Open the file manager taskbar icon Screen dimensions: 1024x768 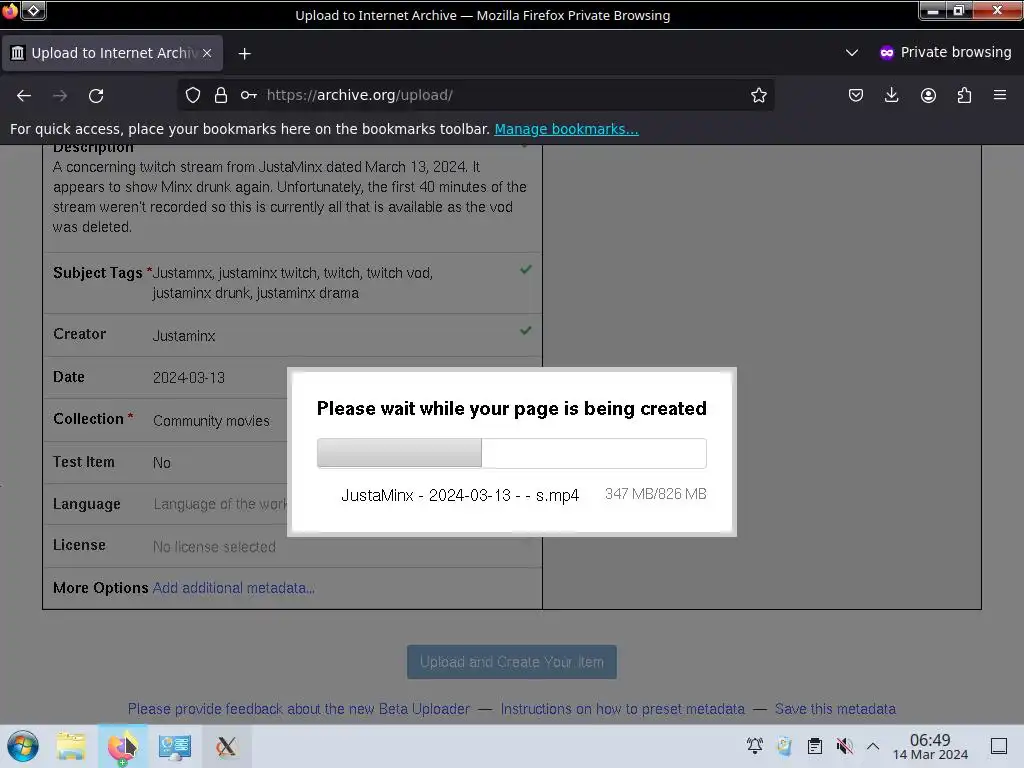(71, 746)
